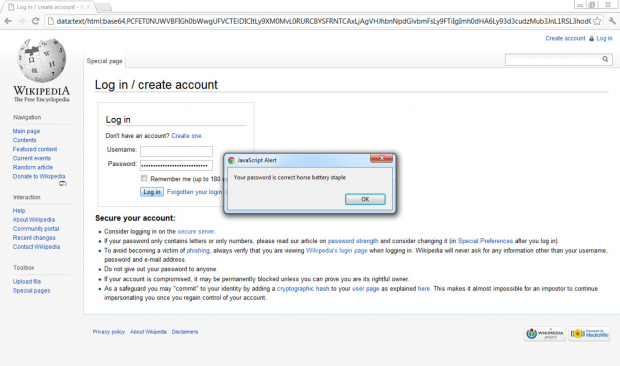Open the Privacy policy footer link

[x=109, y=332]
